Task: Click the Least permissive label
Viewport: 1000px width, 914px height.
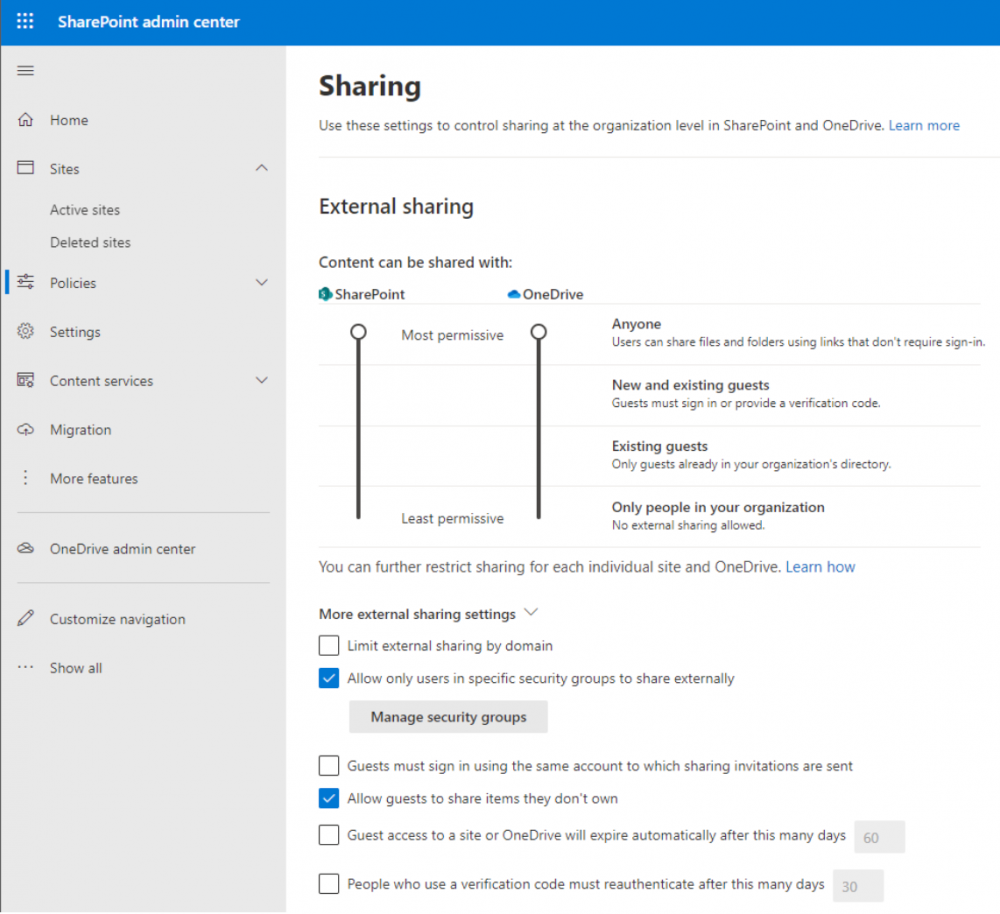Action: pyautogui.click(x=452, y=519)
